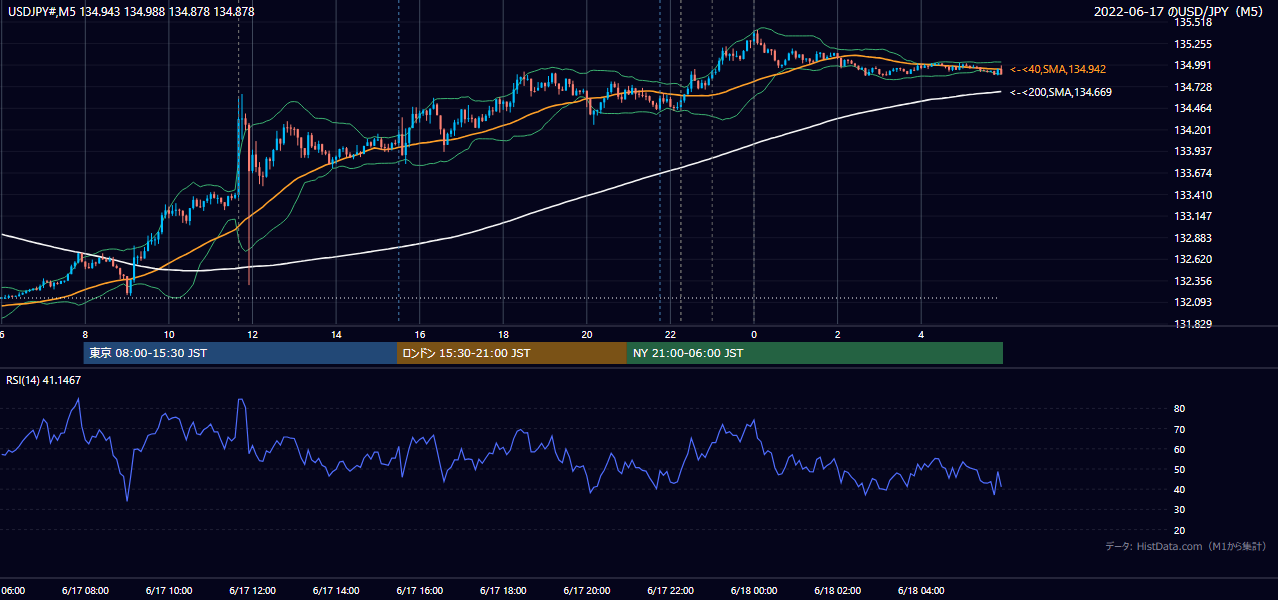Click hour label 4 under the price chart
The height and width of the screenshot is (600, 1278).
tap(921, 334)
